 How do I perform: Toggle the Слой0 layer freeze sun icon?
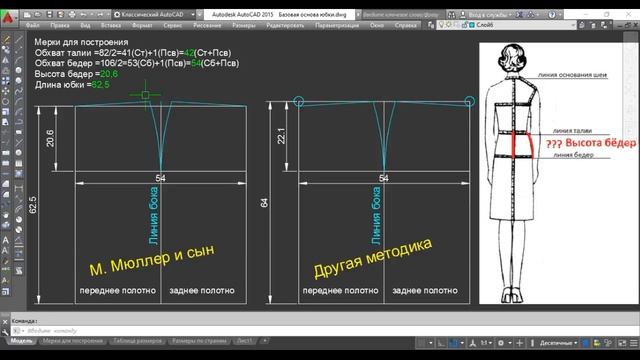(448, 25)
